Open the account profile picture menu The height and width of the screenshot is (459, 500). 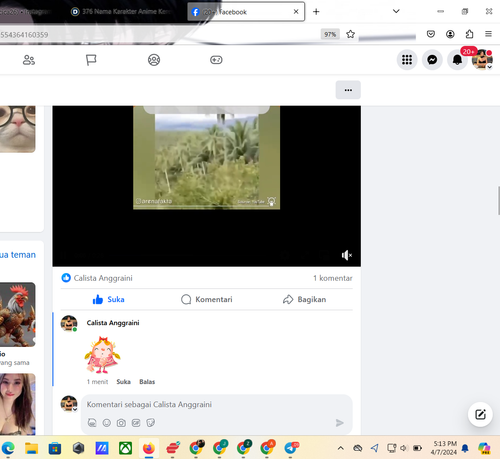coord(482,60)
